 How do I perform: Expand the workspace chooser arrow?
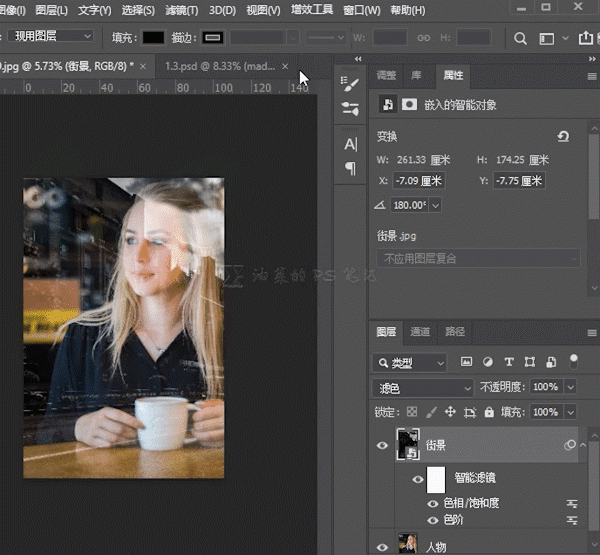(565, 38)
